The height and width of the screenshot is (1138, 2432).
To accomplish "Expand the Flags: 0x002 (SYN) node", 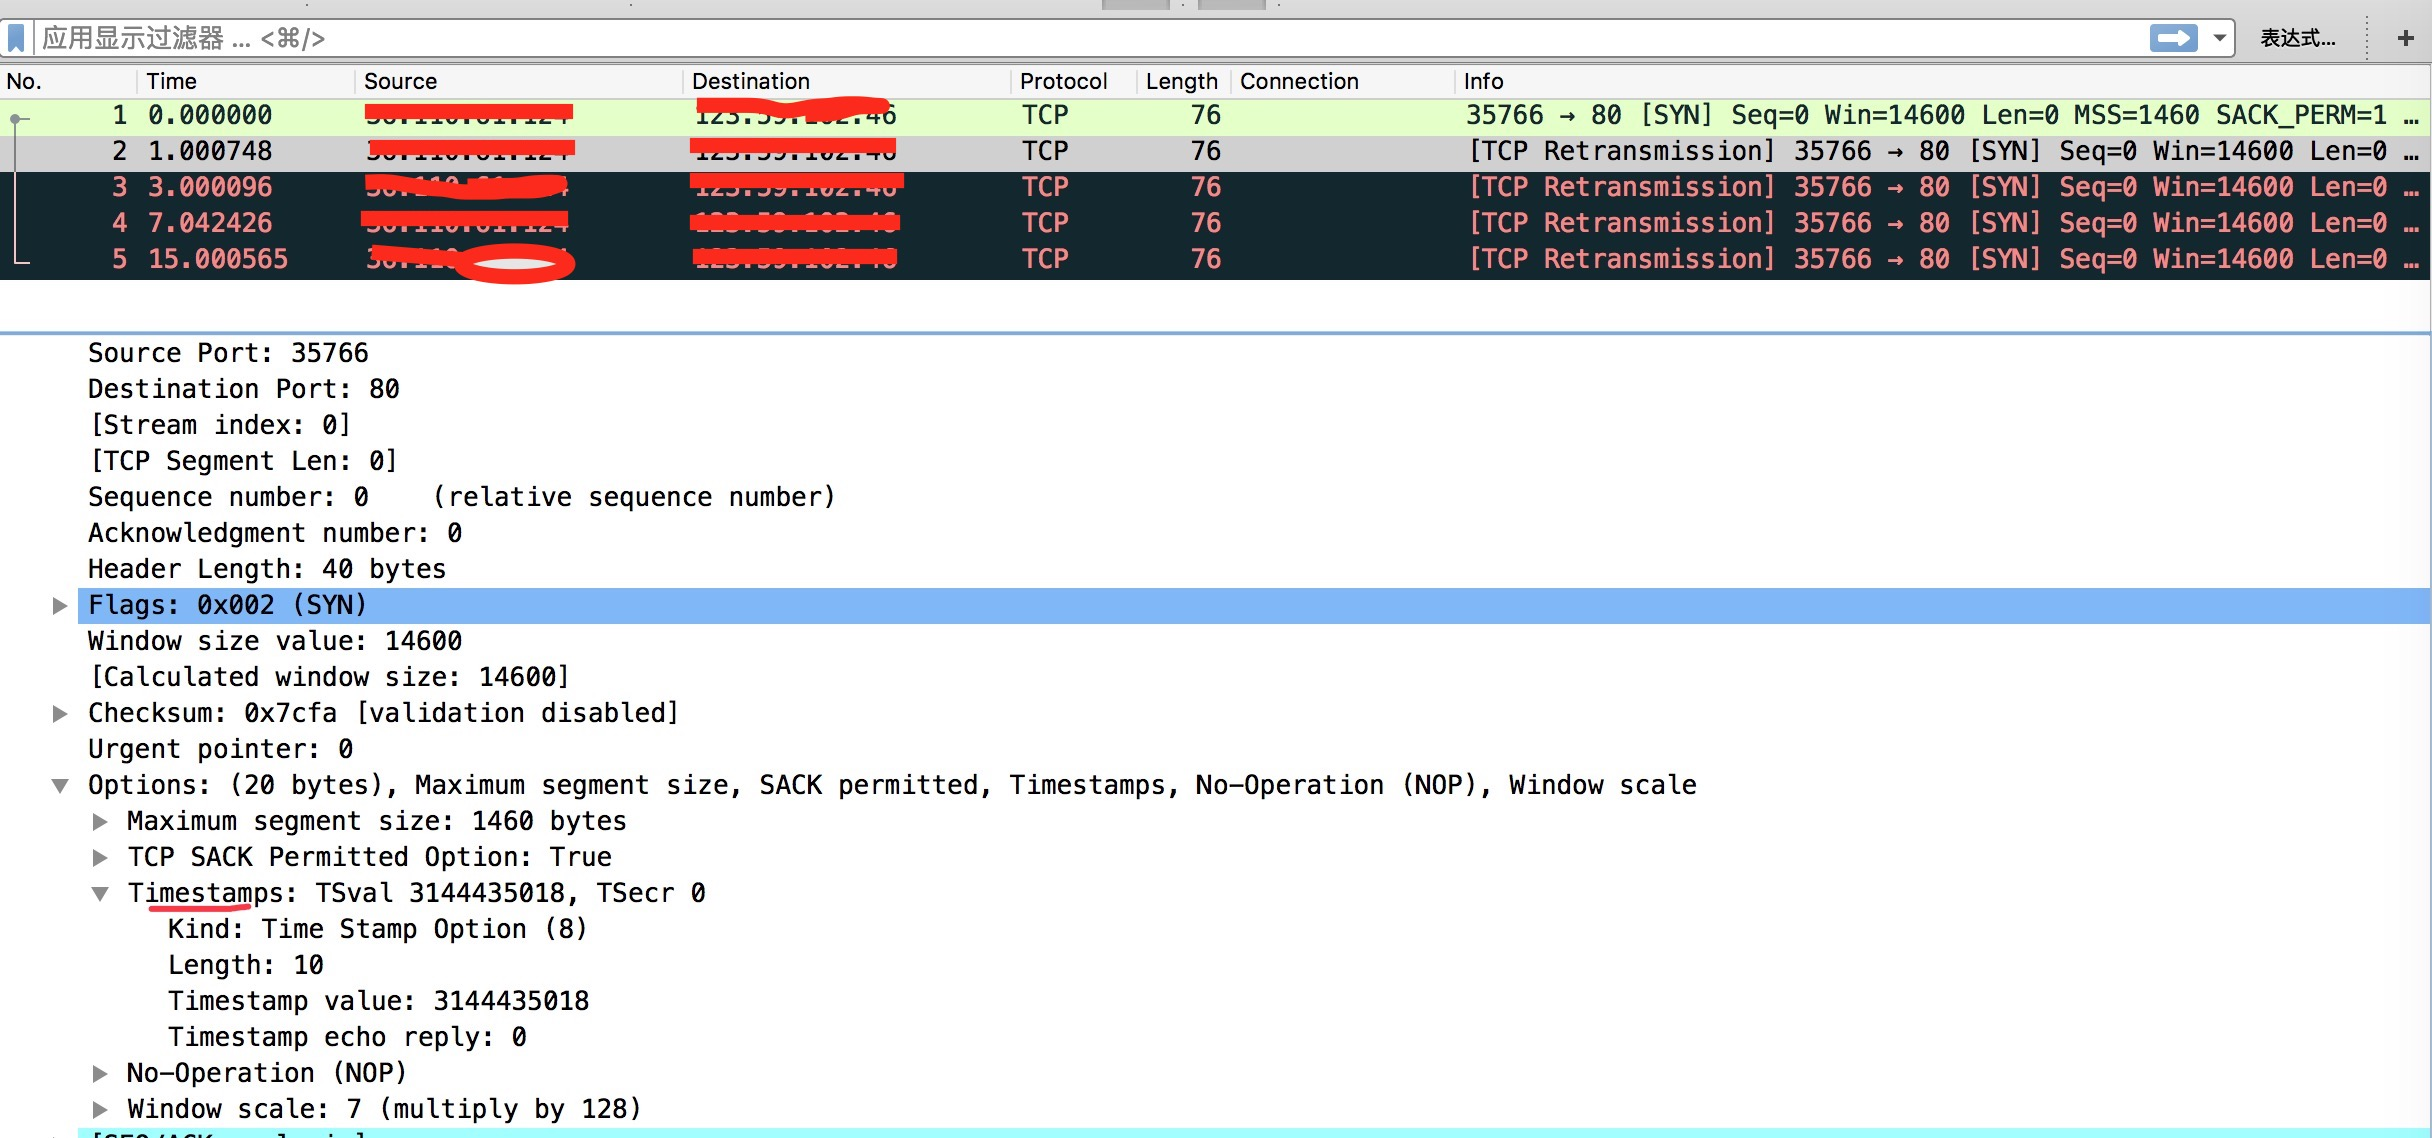I will 60,605.
